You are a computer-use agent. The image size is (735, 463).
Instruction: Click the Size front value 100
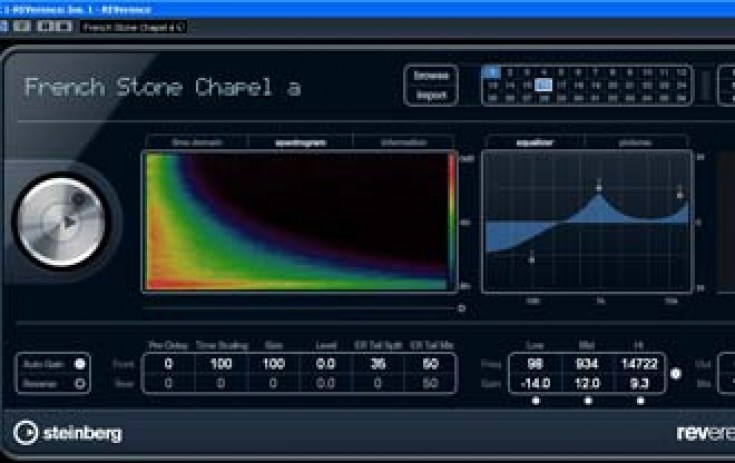click(273, 364)
